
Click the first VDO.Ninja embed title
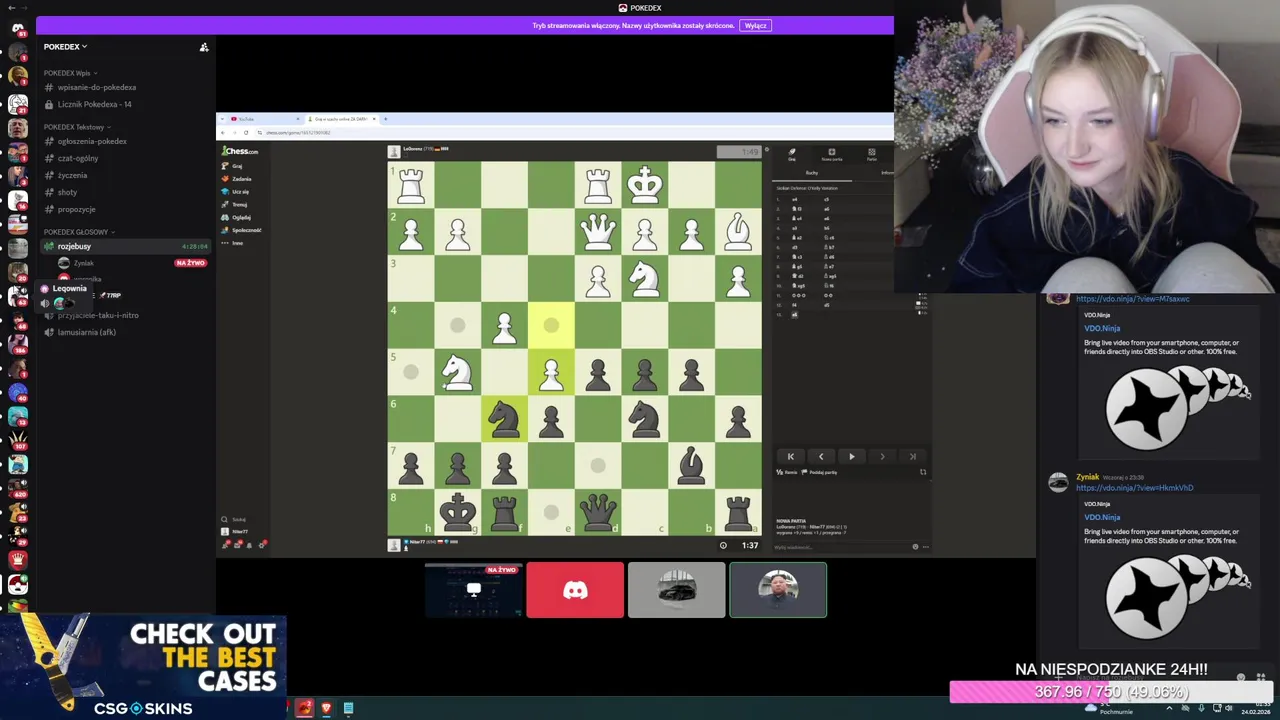(1102, 328)
